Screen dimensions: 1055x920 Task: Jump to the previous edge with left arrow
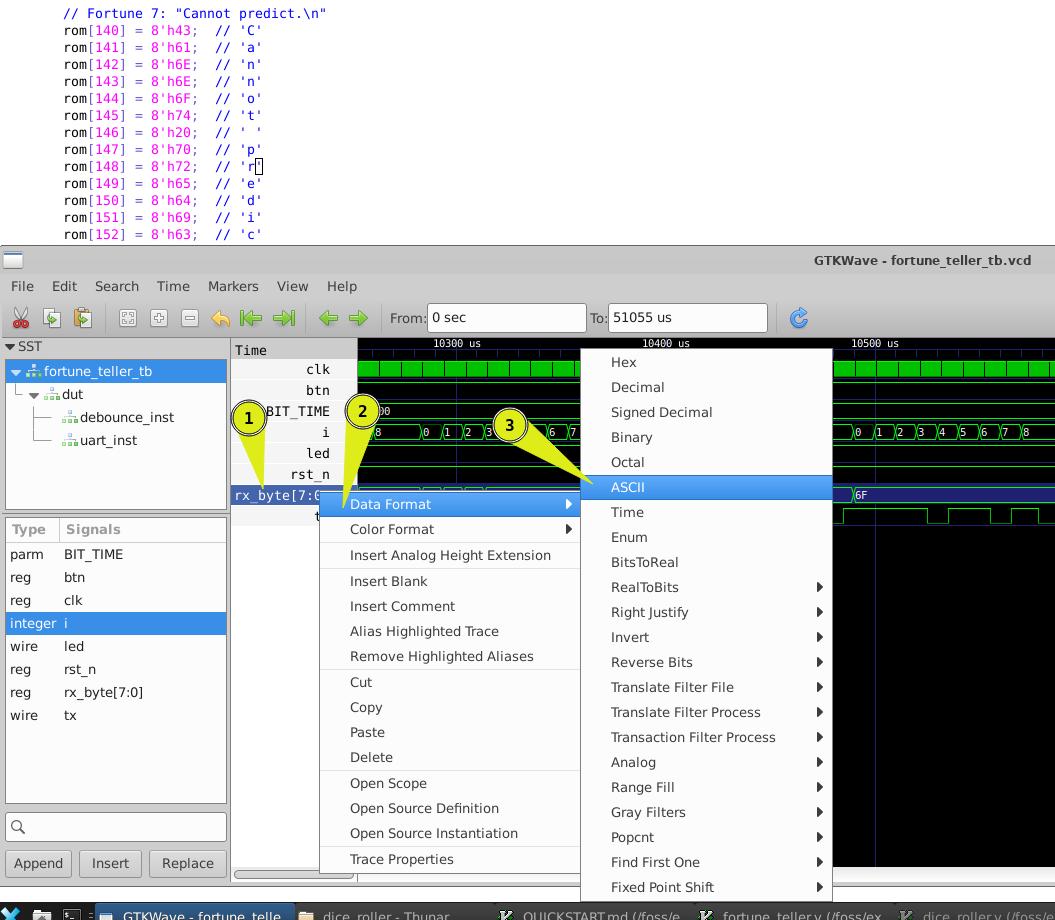[328, 318]
